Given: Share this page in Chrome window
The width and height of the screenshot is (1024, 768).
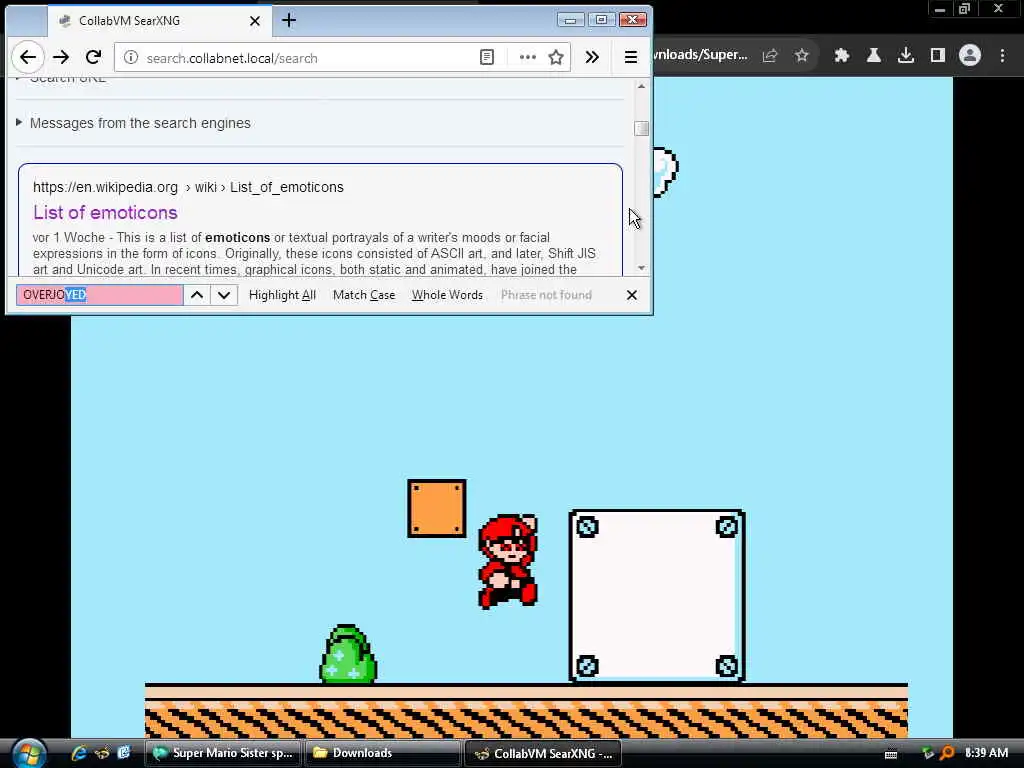Looking at the screenshot, I should pyautogui.click(x=770, y=56).
